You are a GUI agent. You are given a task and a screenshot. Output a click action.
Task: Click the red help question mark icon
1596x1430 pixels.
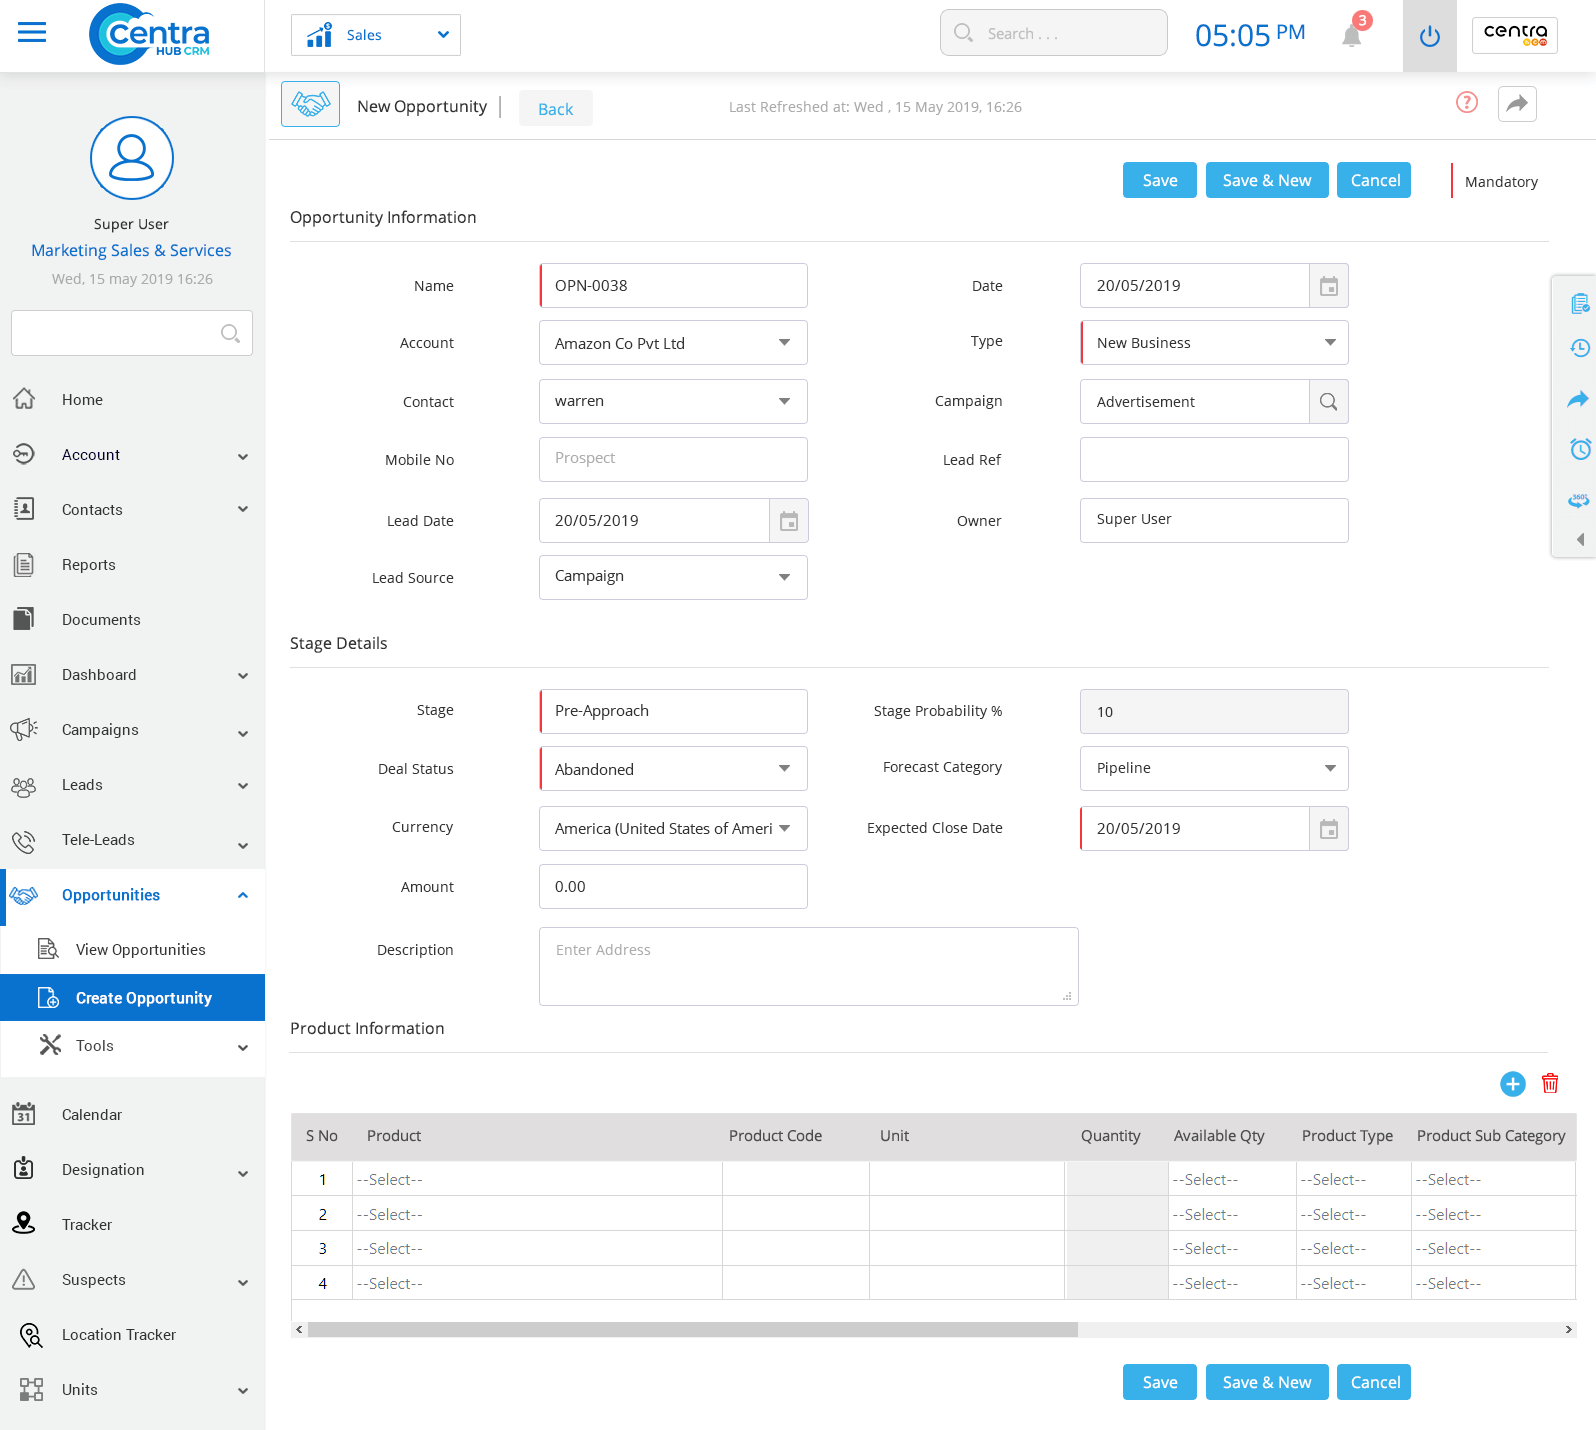1466,103
